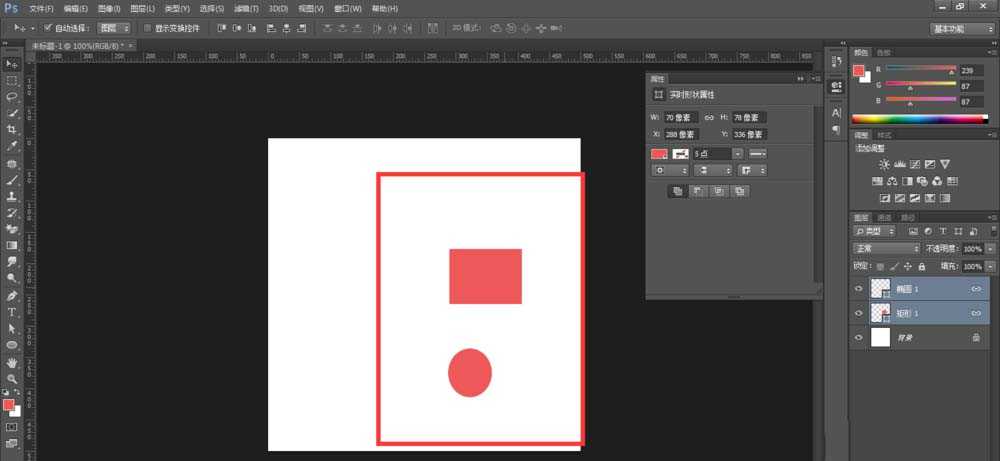Select the Ellipse shape tool
The width and height of the screenshot is (1000, 461).
[x=12, y=345]
